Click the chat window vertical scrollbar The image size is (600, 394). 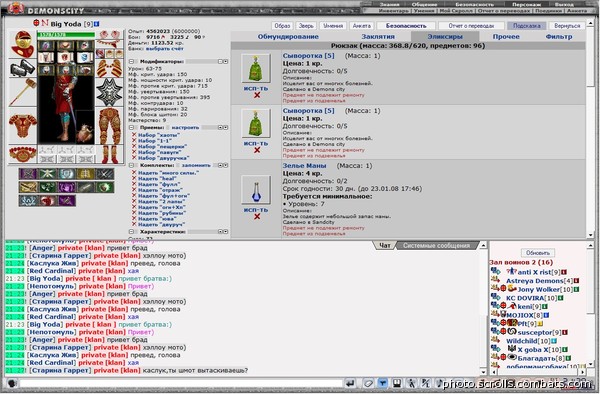pos(483,308)
